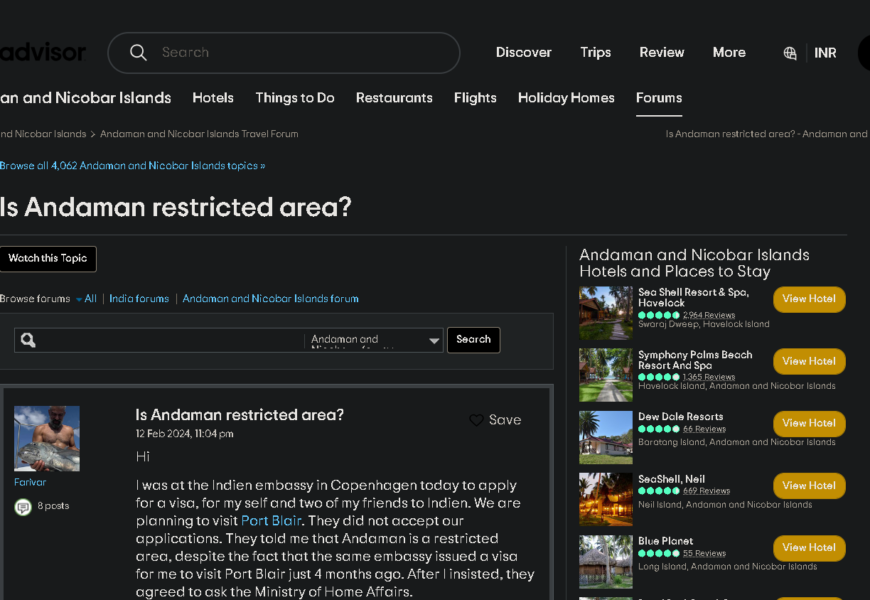870x600 pixels.
Task: Click the magnifier icon in top search bar
Action: click(138, 53)
